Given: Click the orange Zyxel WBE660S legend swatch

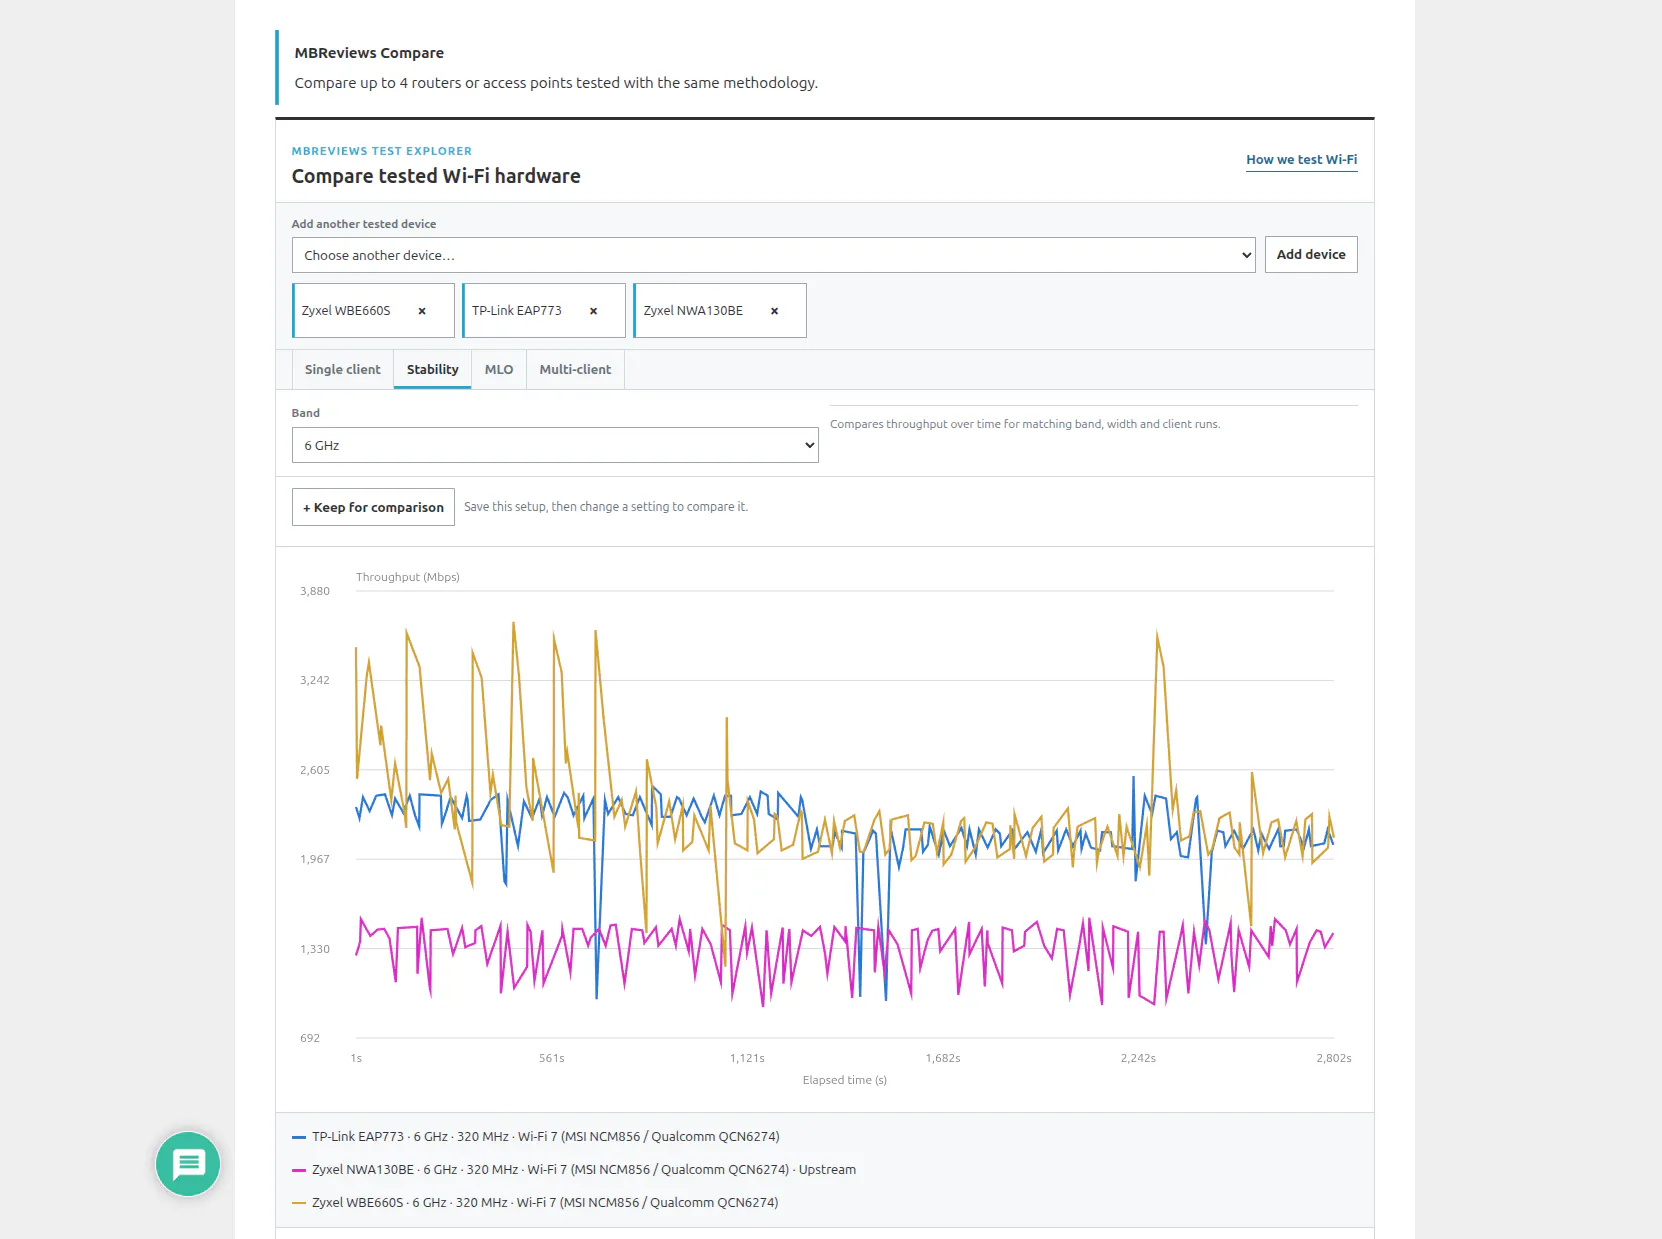Looking at the screenshot, I should (298, 1203).
